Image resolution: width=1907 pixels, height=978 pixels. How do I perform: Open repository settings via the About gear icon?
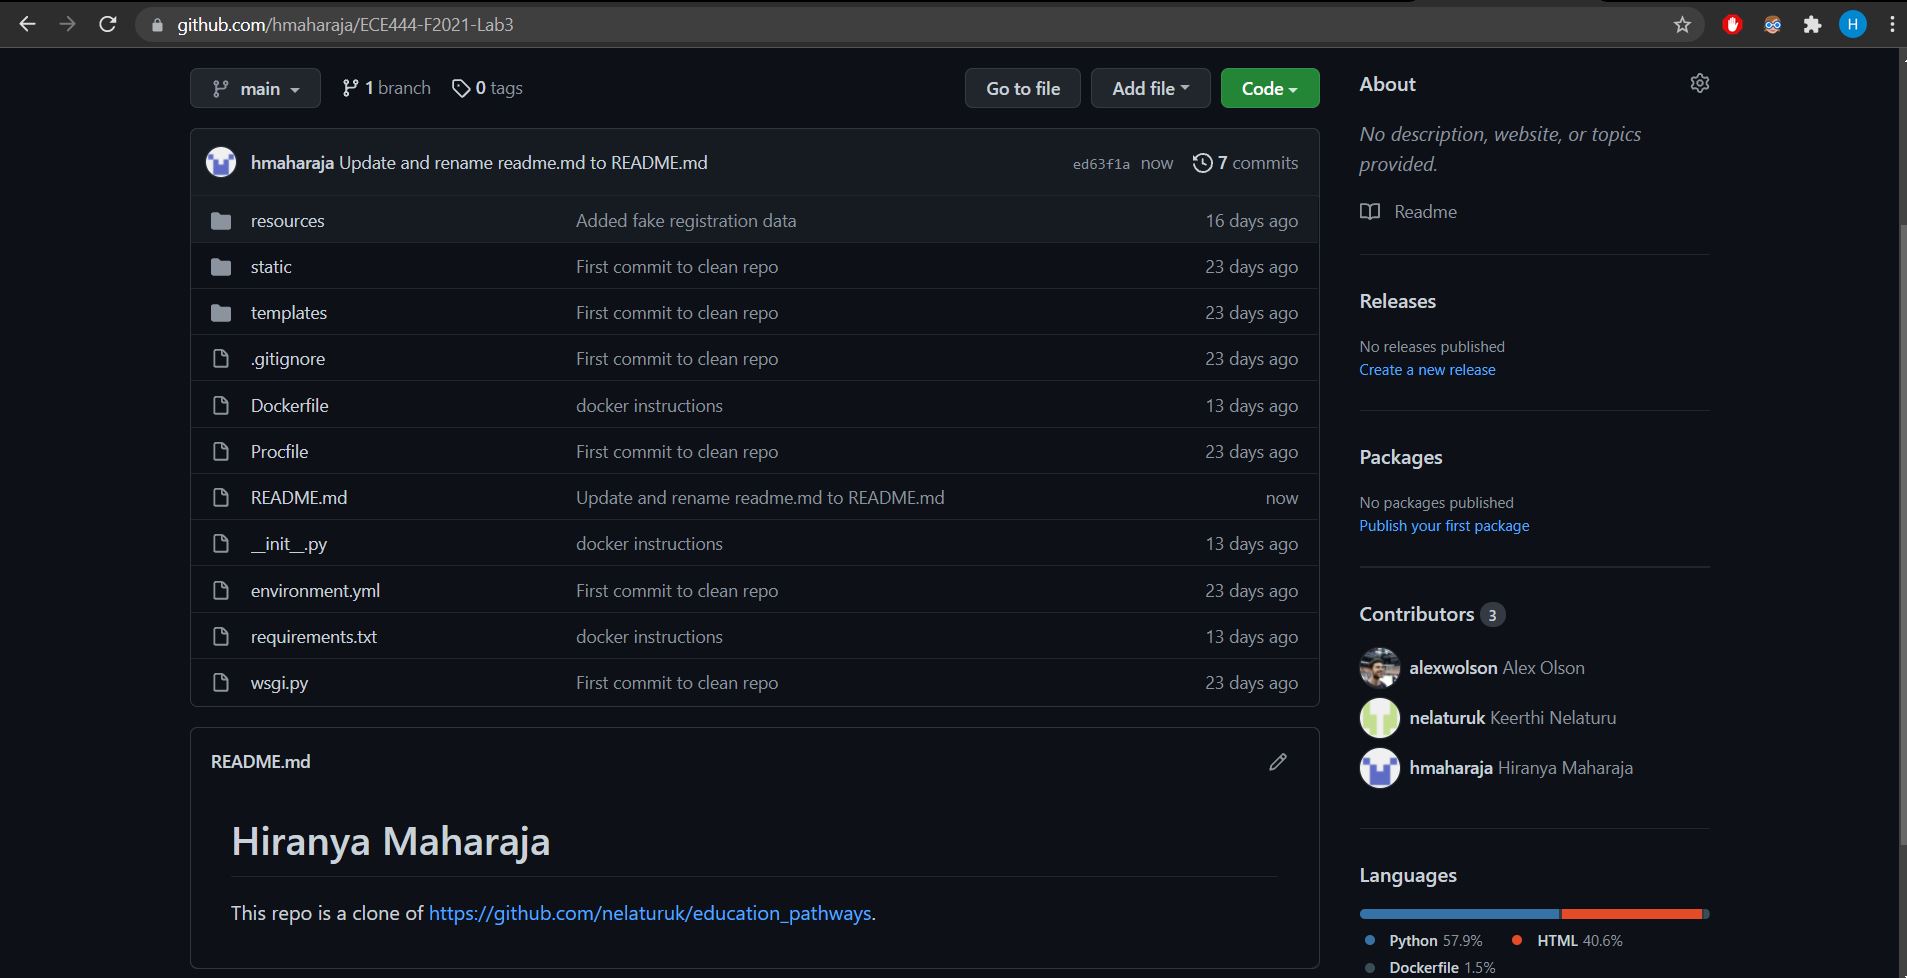tap(1699, 83)
